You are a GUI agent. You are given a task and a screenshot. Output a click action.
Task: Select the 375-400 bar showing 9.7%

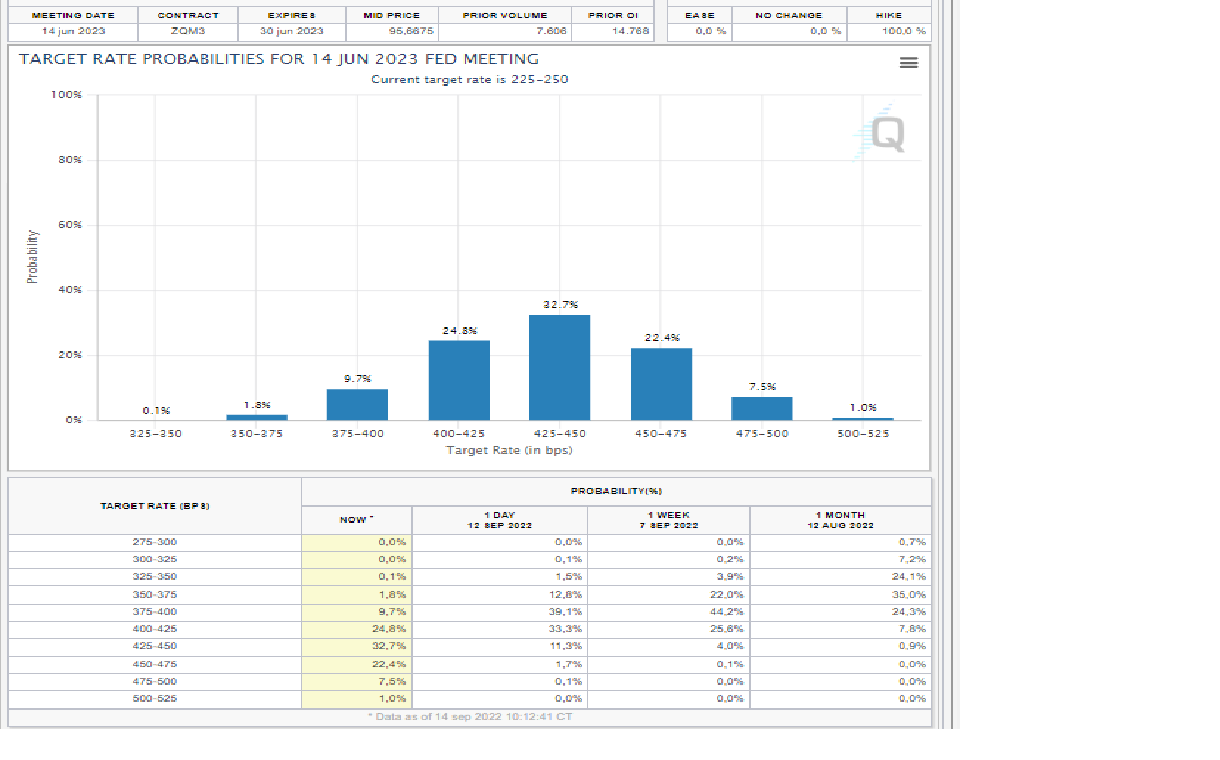click(357, 404)
